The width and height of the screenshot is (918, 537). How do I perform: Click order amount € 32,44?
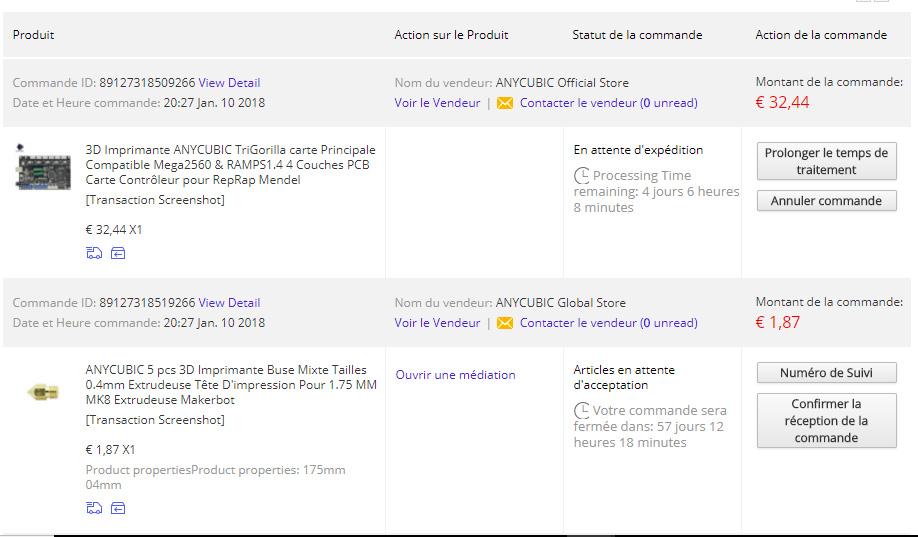point(782,102)
